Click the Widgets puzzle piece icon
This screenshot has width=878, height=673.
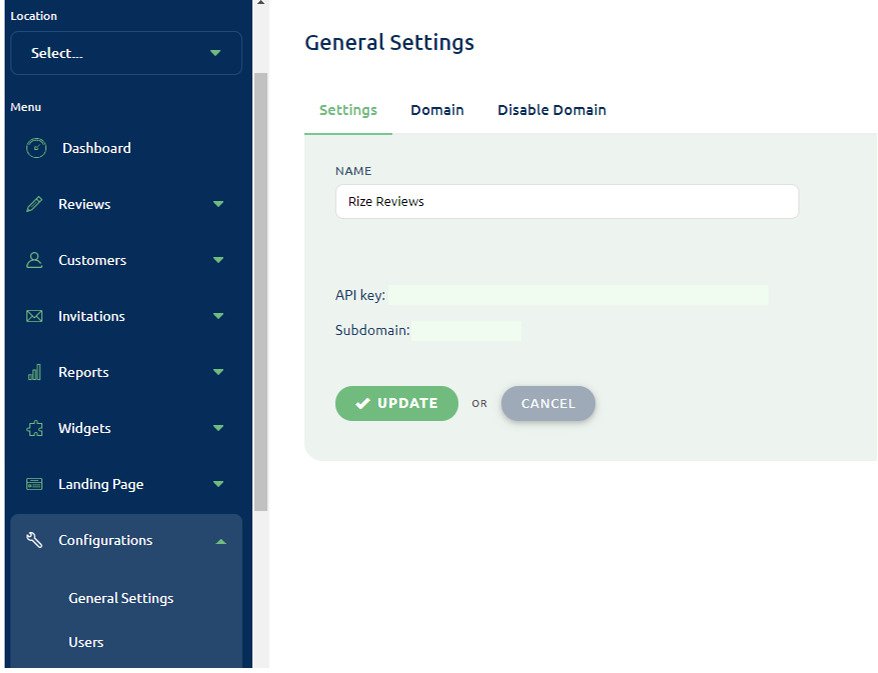(x=34, y=428)
